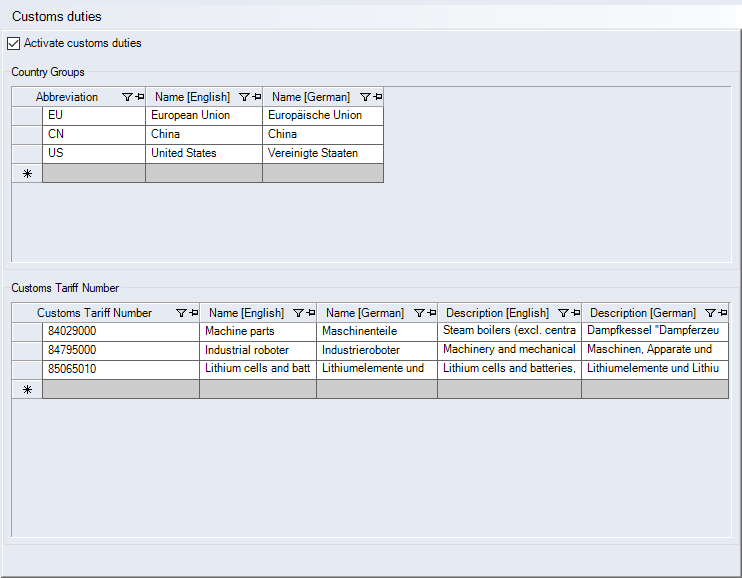Select row header of EU country group
The width and height of the screenshot is (742, 578).
27,116
